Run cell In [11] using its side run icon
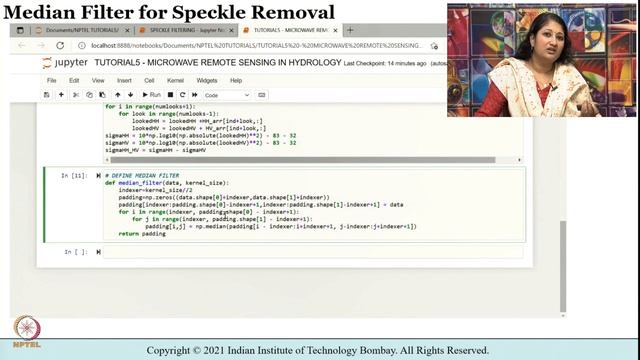The image size is (640, 360). tap(98, 176)
